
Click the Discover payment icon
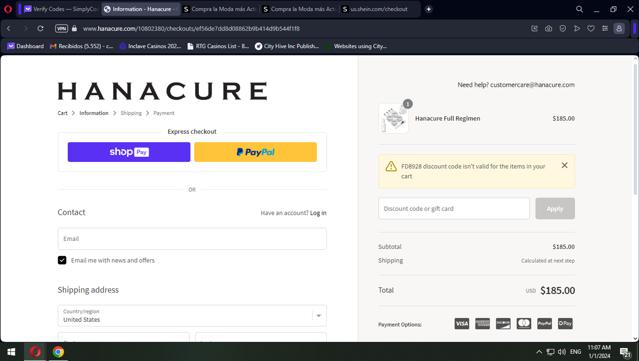click(x=503, y=324)
